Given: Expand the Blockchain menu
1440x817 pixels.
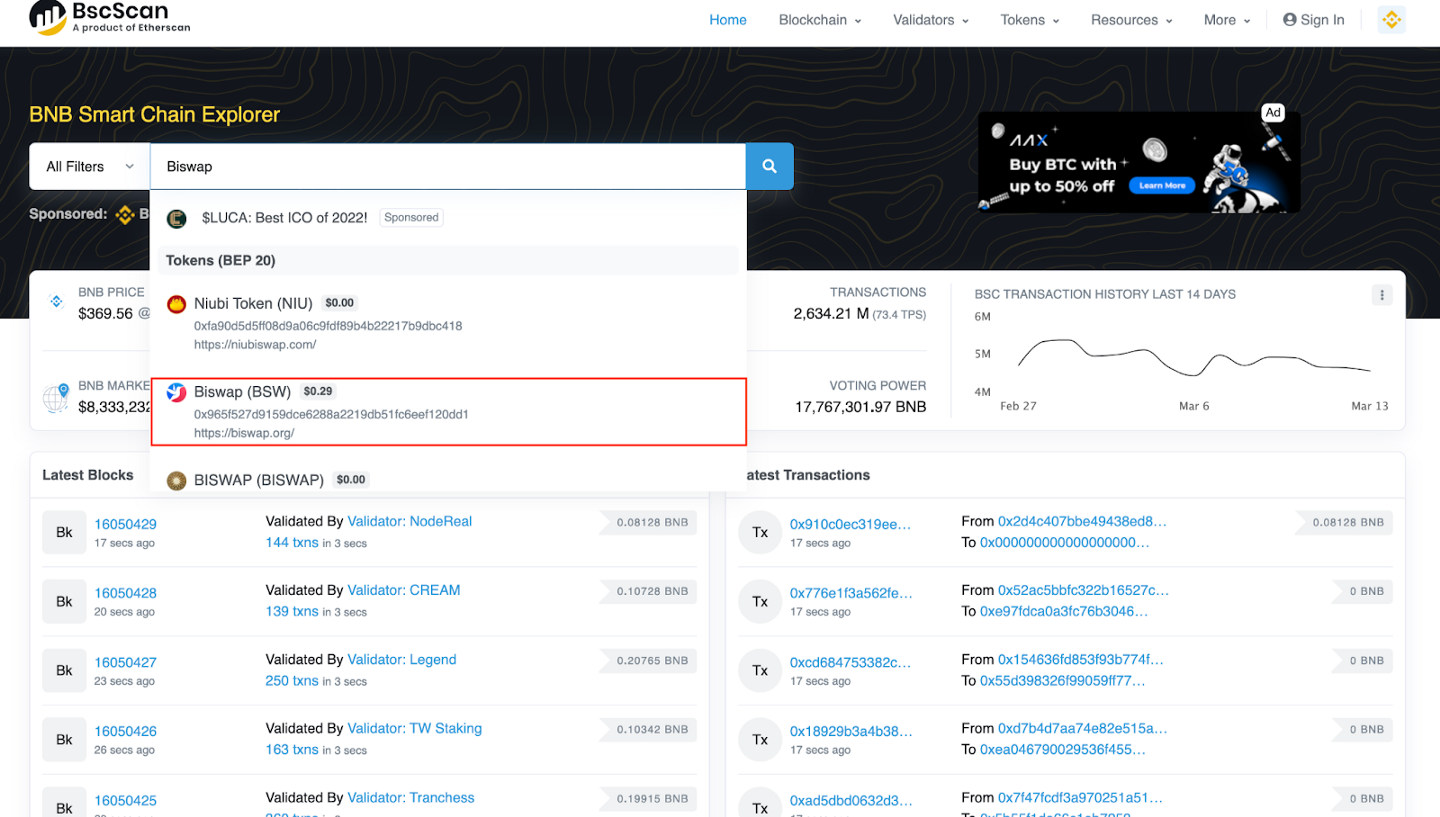Looking at the screenshot, I should click(x=820, y=20).
